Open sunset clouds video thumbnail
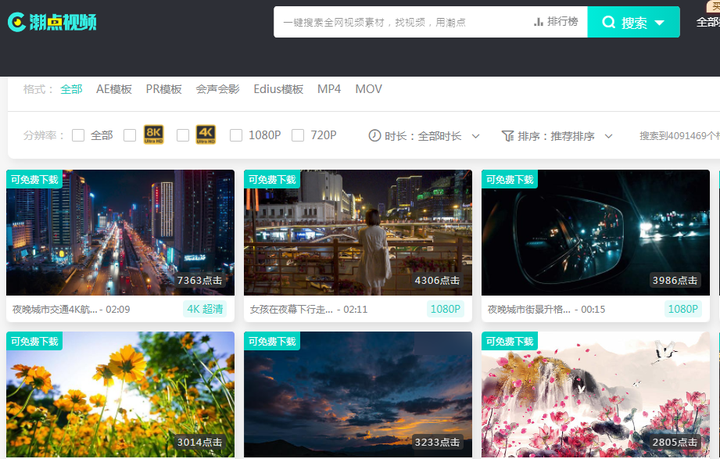Viewport: 720px width, 459px height. click(358, 394)
